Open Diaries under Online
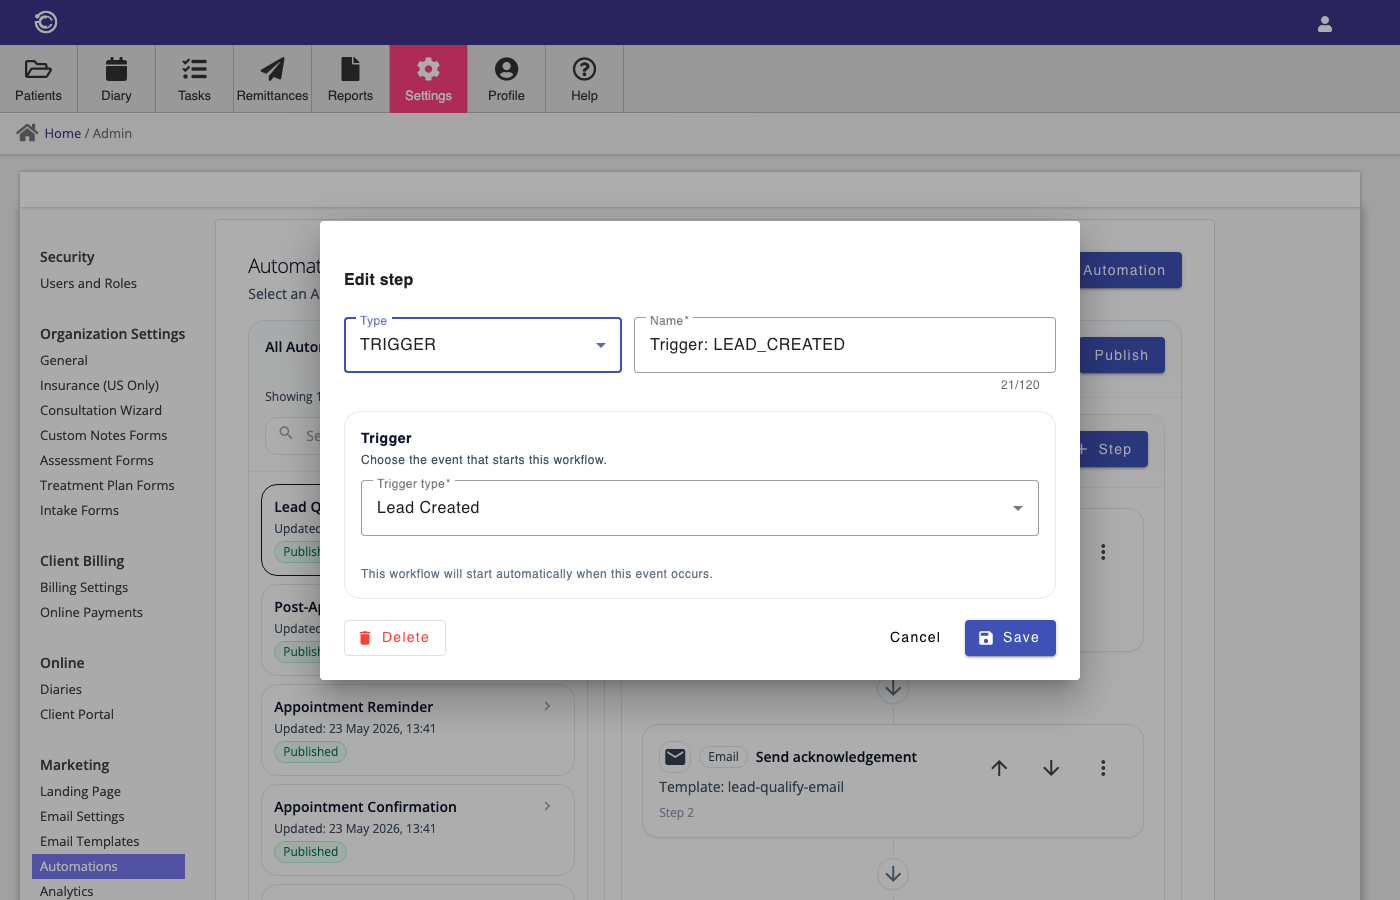Viewport: 1400px width, 900px height. pyautogui.click(x=61, y=689)
